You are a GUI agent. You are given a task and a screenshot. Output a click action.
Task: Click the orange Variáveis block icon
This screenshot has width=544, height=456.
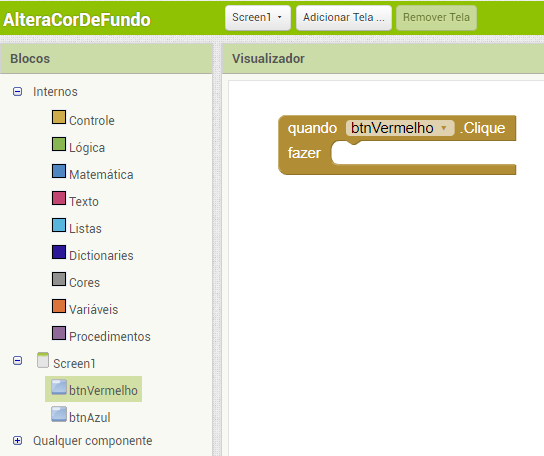59,306
